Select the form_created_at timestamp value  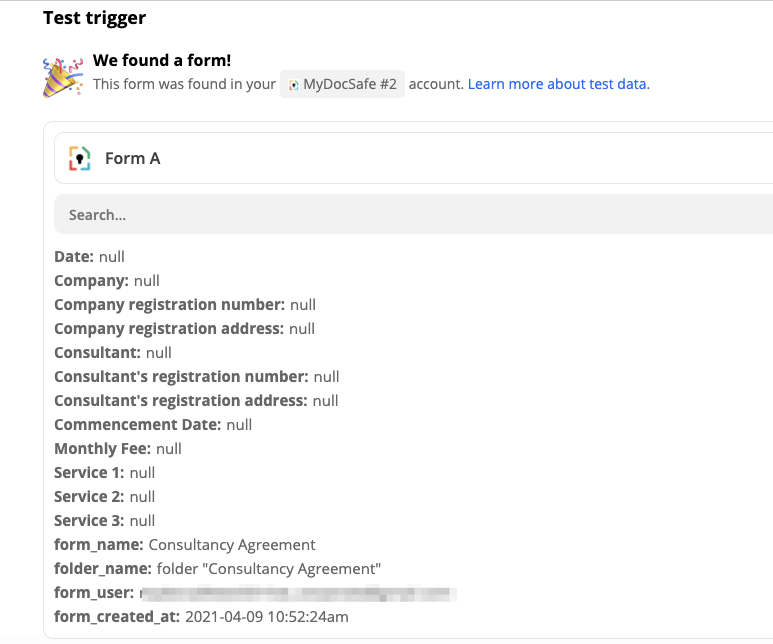tap(267, 617)
